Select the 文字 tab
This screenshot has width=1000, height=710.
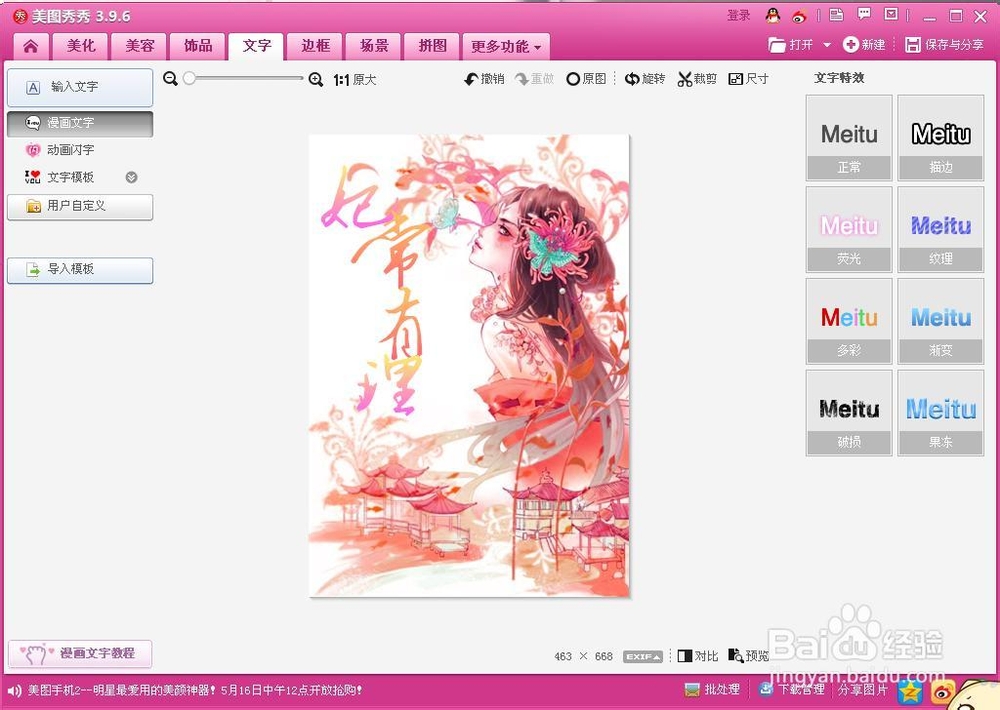[256, 46]
